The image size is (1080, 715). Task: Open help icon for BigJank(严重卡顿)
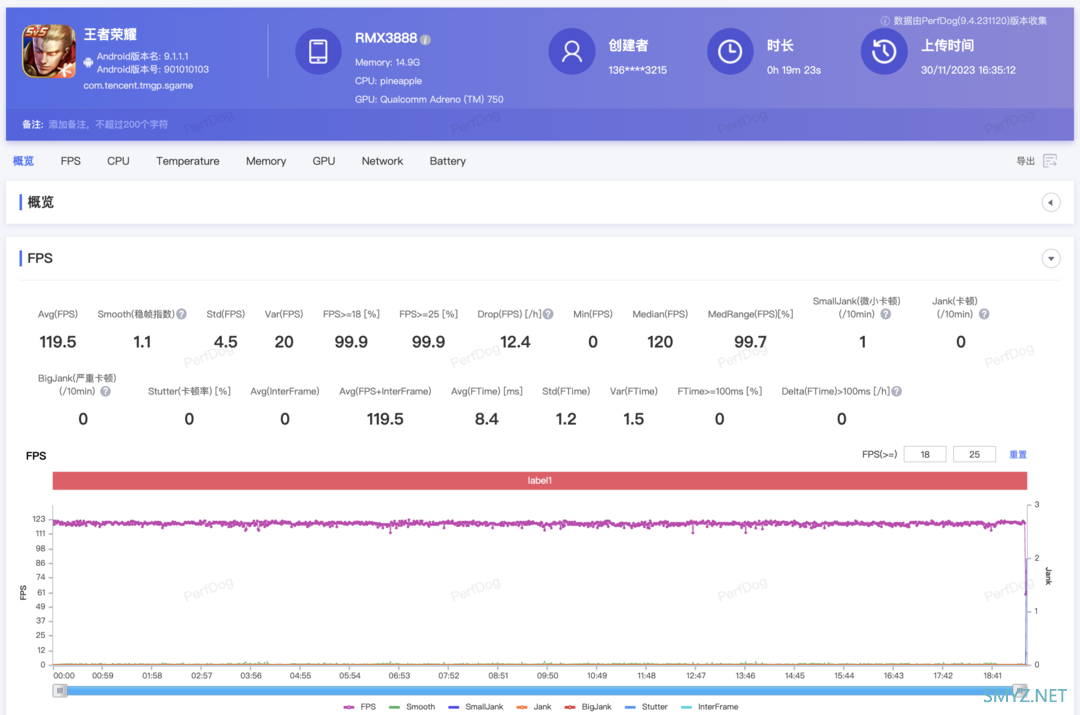tap(105, 391)
